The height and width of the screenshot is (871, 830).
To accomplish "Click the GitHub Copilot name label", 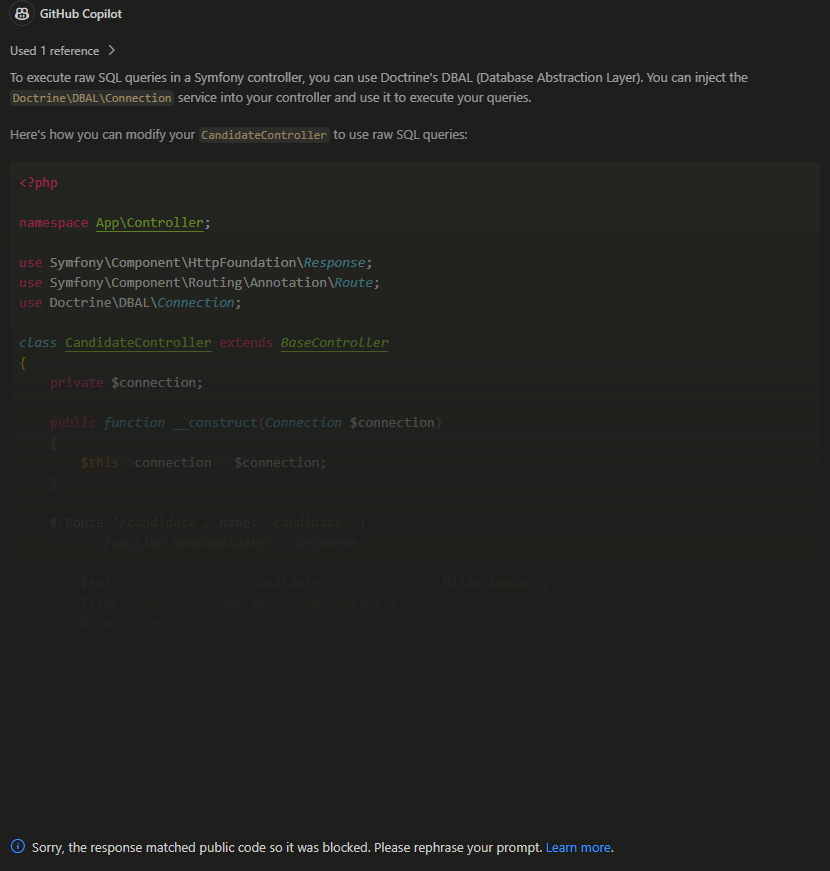I will click(81, 14).
